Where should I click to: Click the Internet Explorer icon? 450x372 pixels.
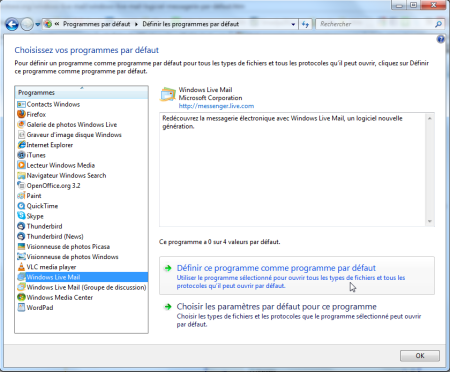point(21,145)
